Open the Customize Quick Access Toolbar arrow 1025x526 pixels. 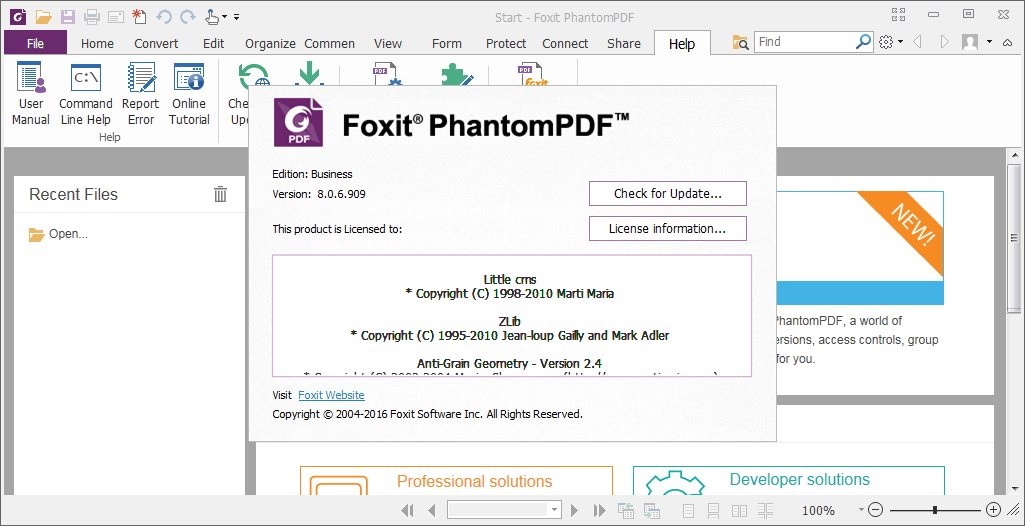(x=237, y=16)
